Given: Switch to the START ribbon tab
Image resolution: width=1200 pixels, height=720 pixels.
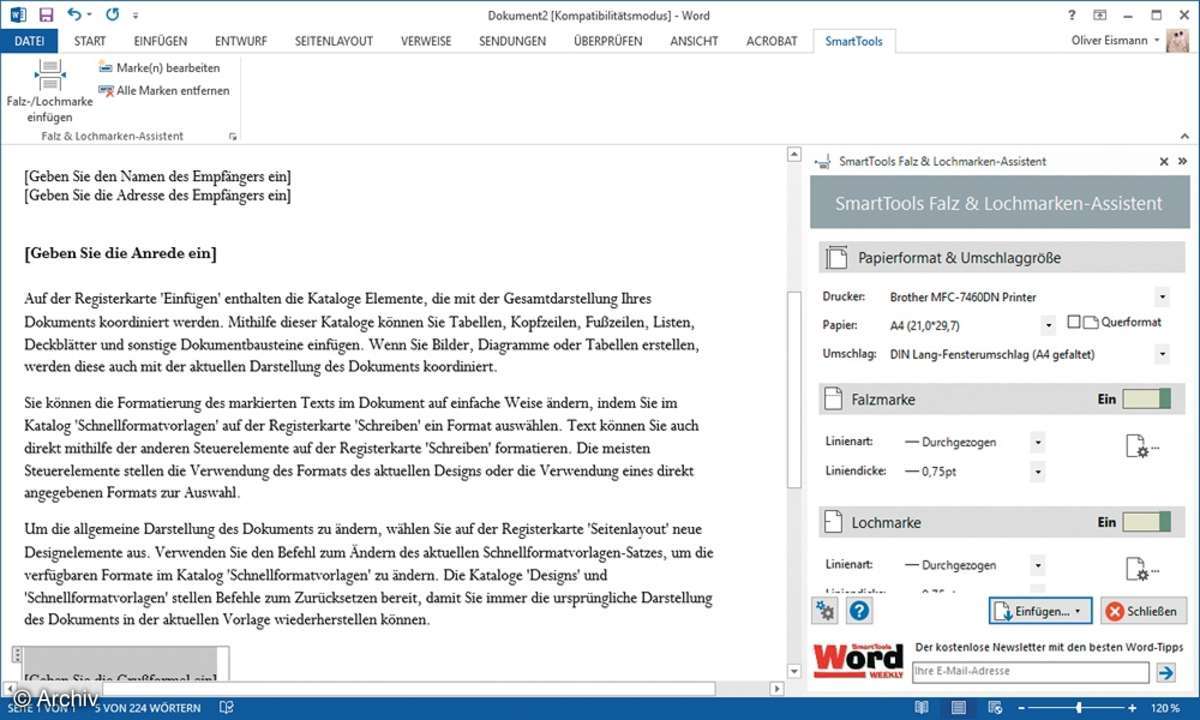Looking at the screenshot, I should click(x=90, y=41).
